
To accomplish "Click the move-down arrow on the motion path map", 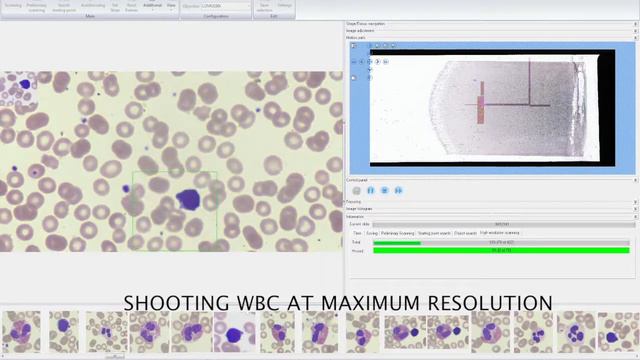I will point(369,70).
